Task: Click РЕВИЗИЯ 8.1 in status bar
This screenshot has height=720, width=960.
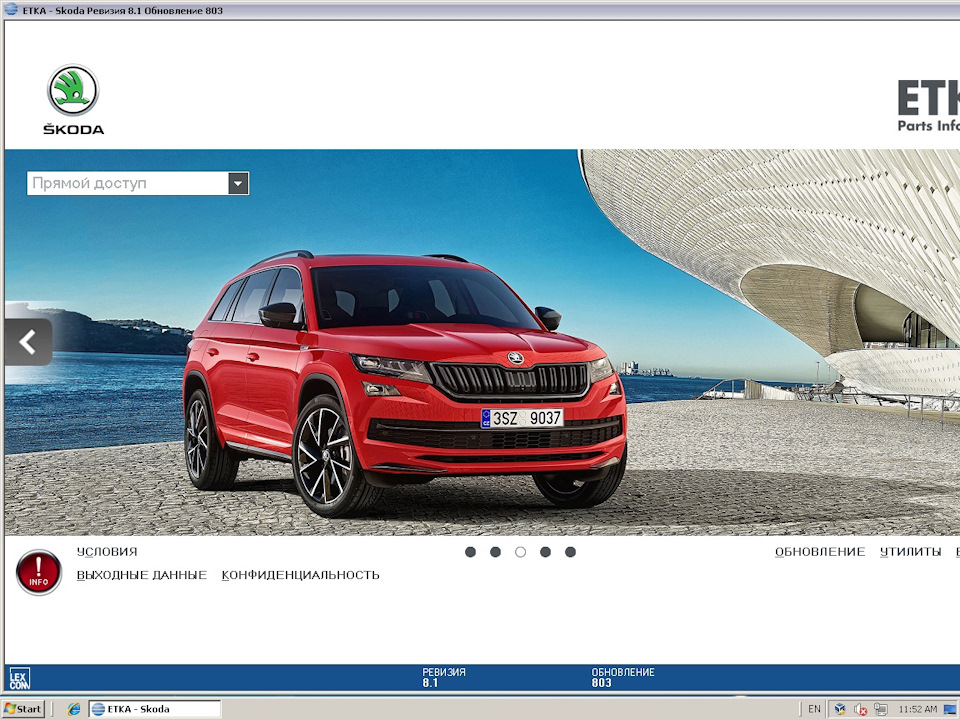Action: (x=444, y=677)
